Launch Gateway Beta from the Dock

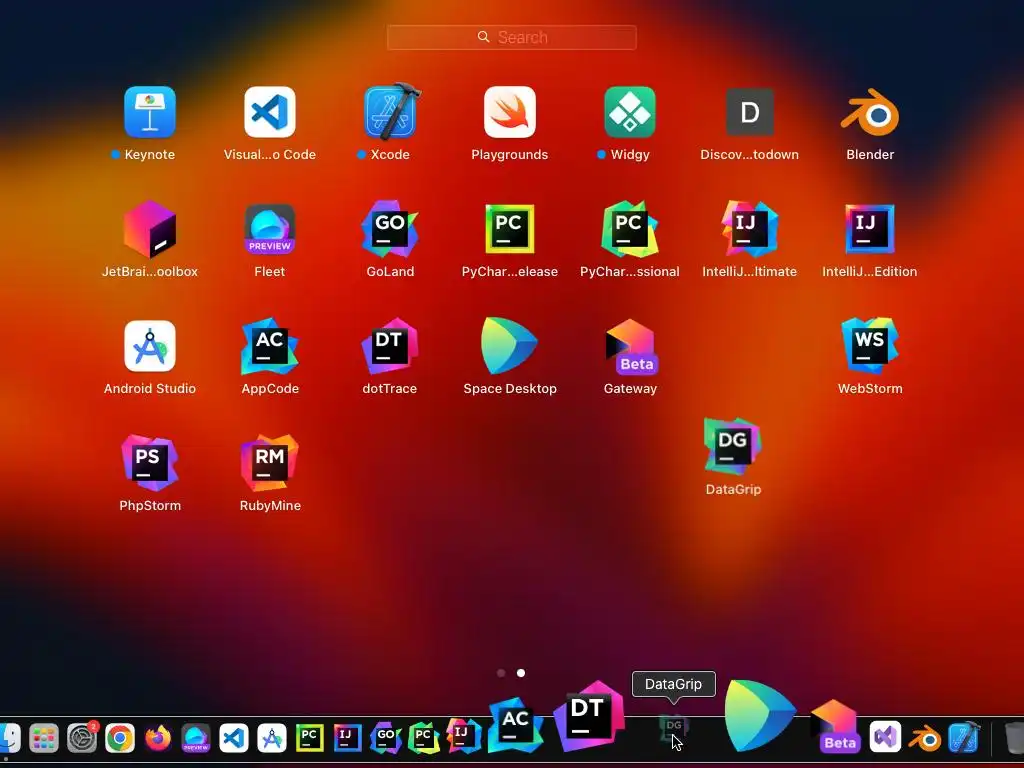pyautogui.click(x=835, y=726)
